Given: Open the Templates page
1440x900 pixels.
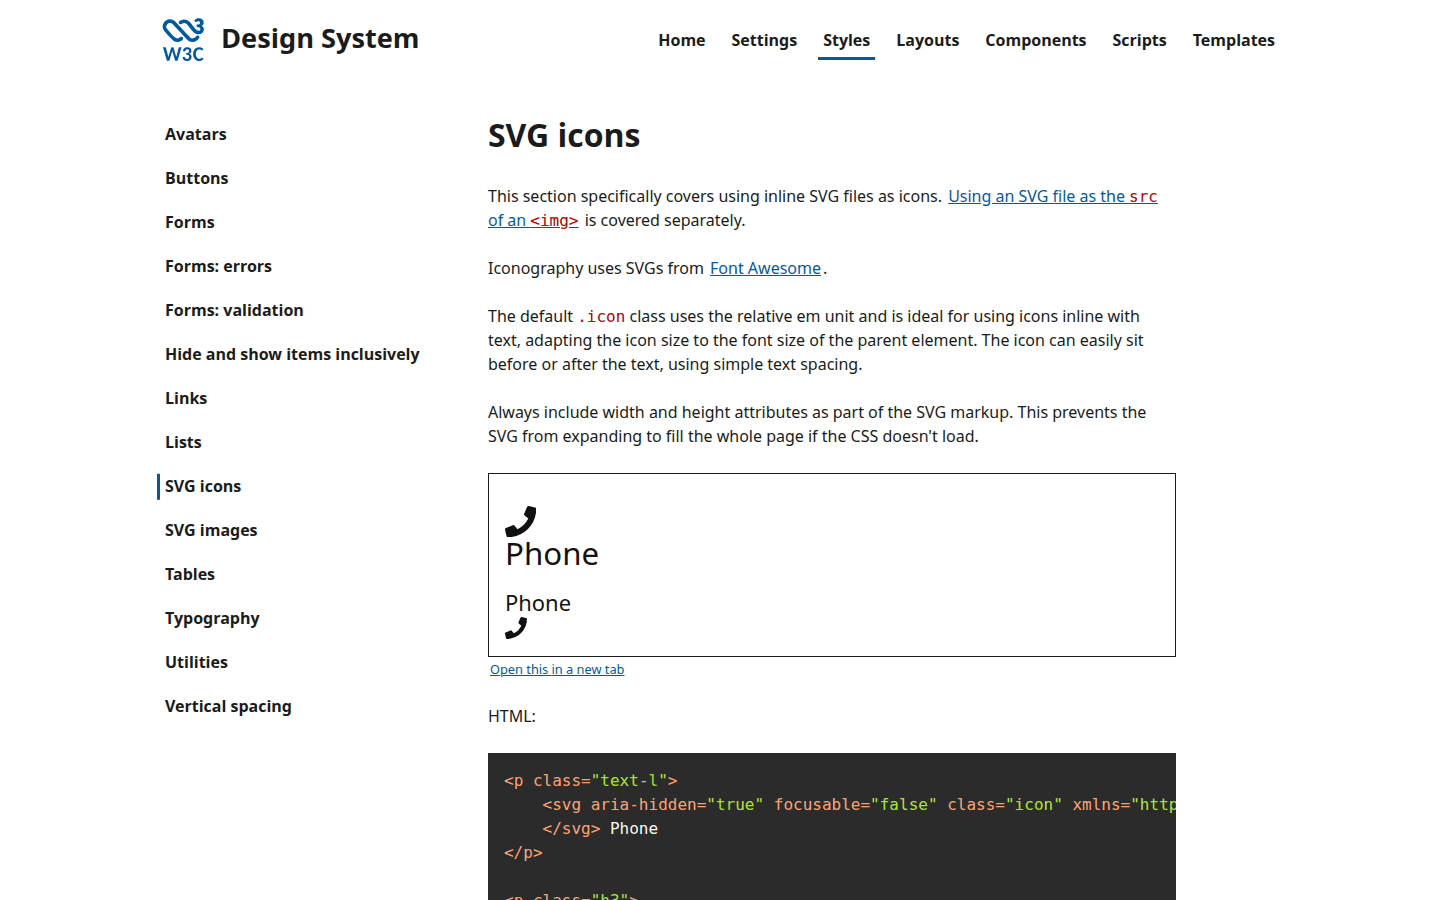Looking at the screenshot, I should [1233, 40].
